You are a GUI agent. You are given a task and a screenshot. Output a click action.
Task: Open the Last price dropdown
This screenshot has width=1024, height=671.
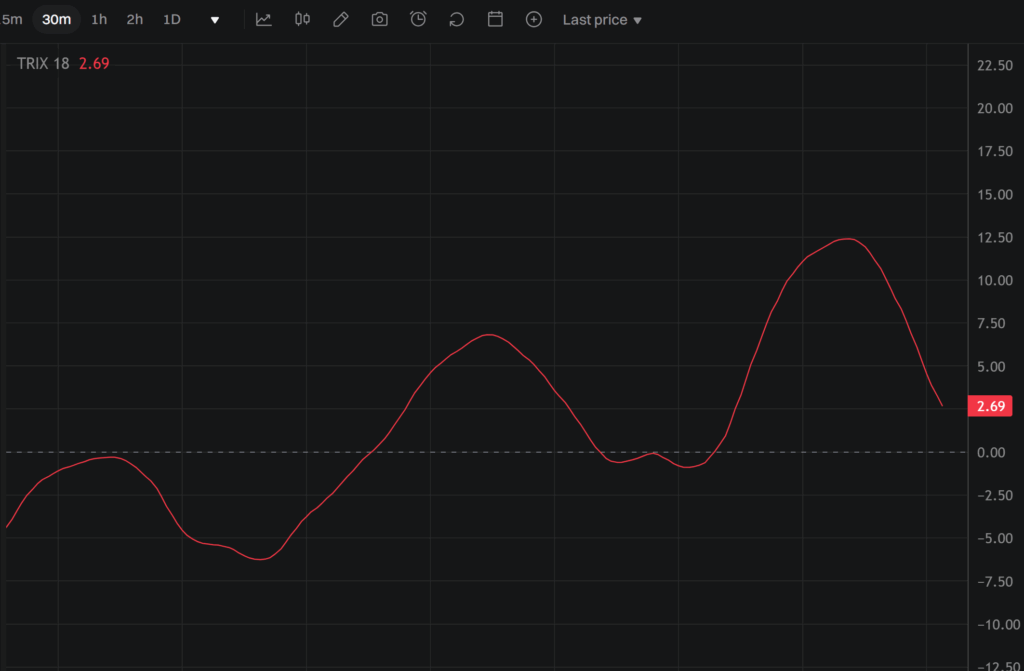coord(602,19)
